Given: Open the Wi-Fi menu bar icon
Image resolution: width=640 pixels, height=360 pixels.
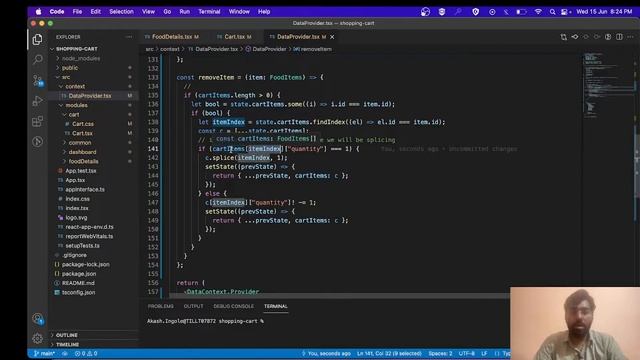Looking at the screenshot, I should tap(538, 12).
